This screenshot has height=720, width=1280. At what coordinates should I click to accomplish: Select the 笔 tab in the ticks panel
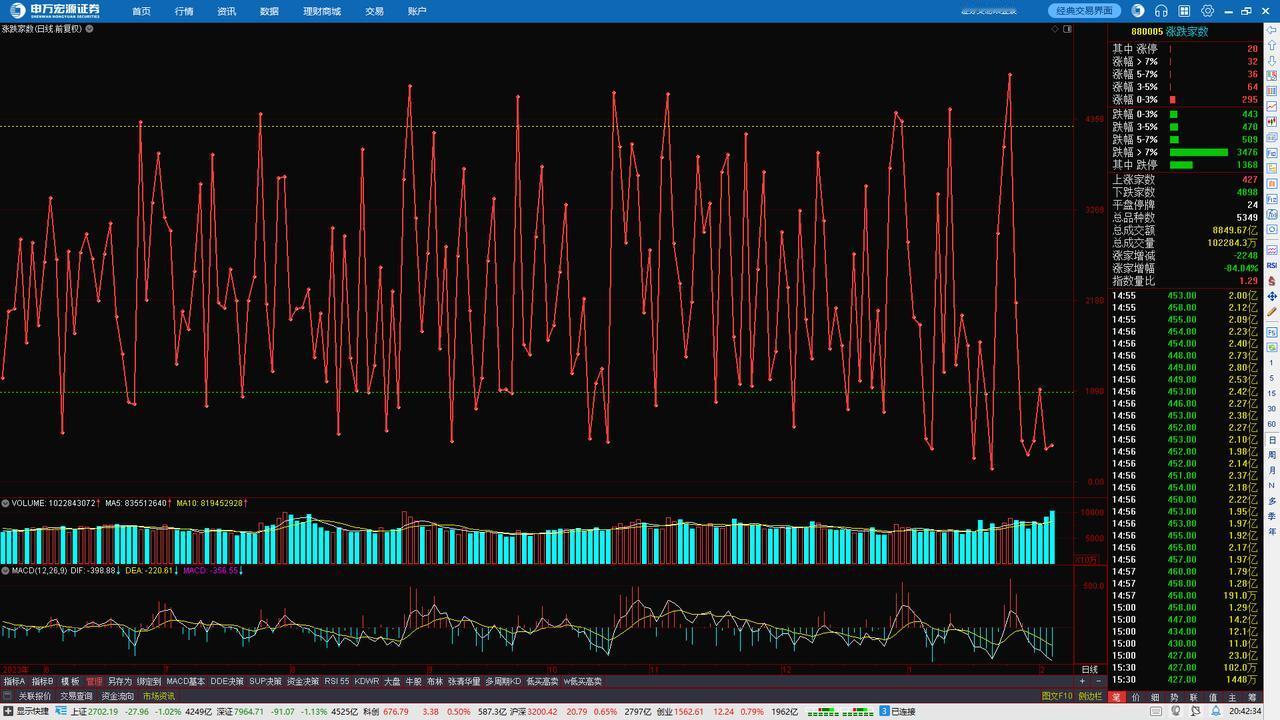click(1118, 697)
